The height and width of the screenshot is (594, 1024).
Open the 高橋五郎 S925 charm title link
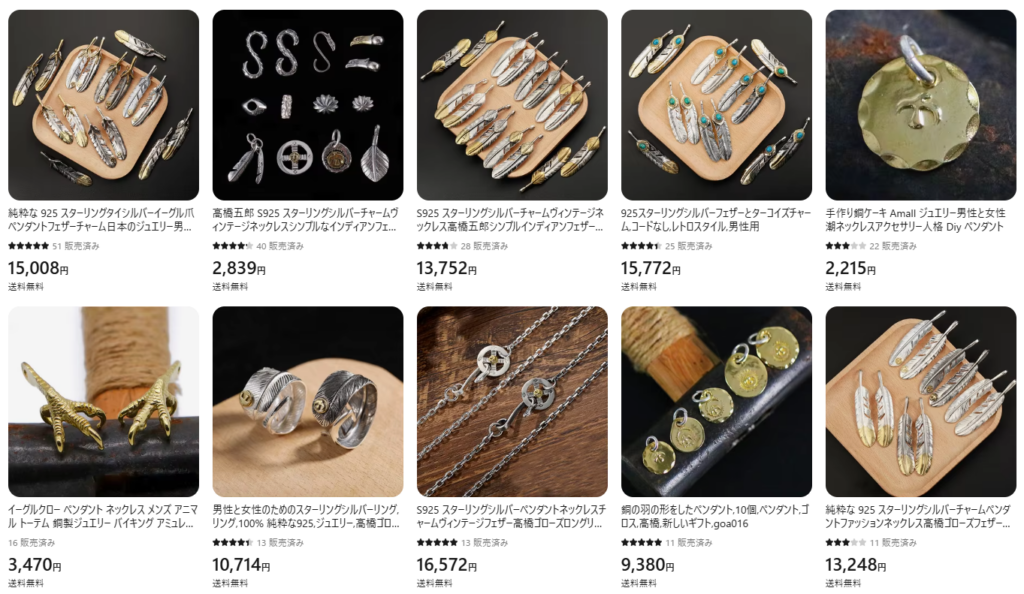point(306,220)
